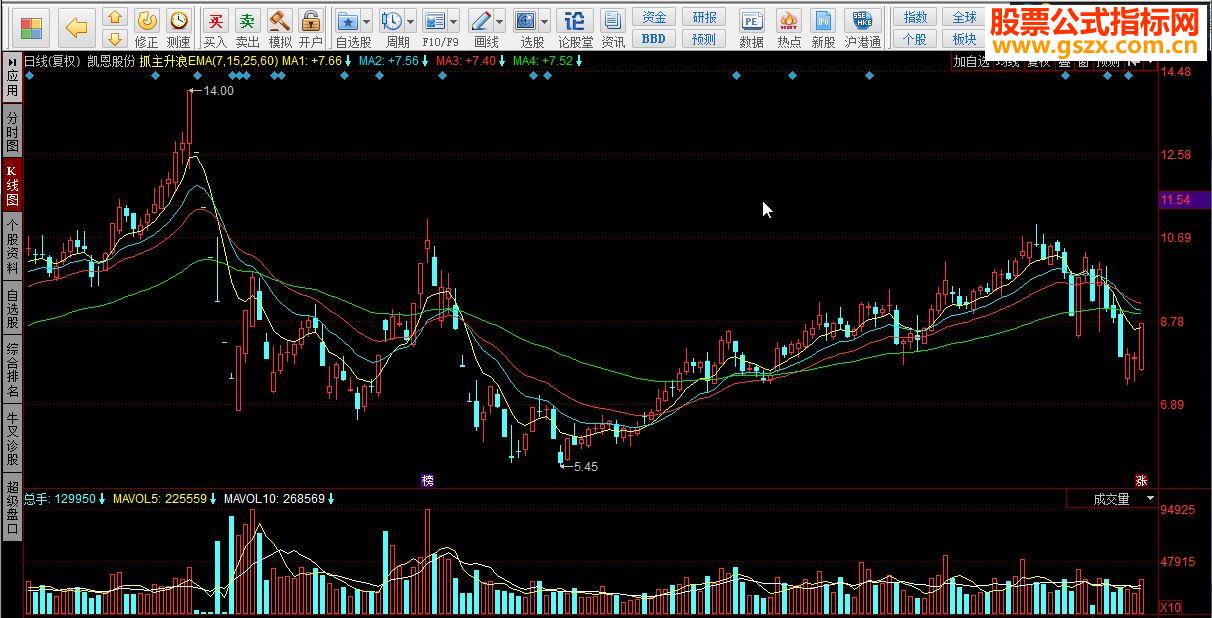Open the 牛叉诊股 sidebar tab

(12, 440)
